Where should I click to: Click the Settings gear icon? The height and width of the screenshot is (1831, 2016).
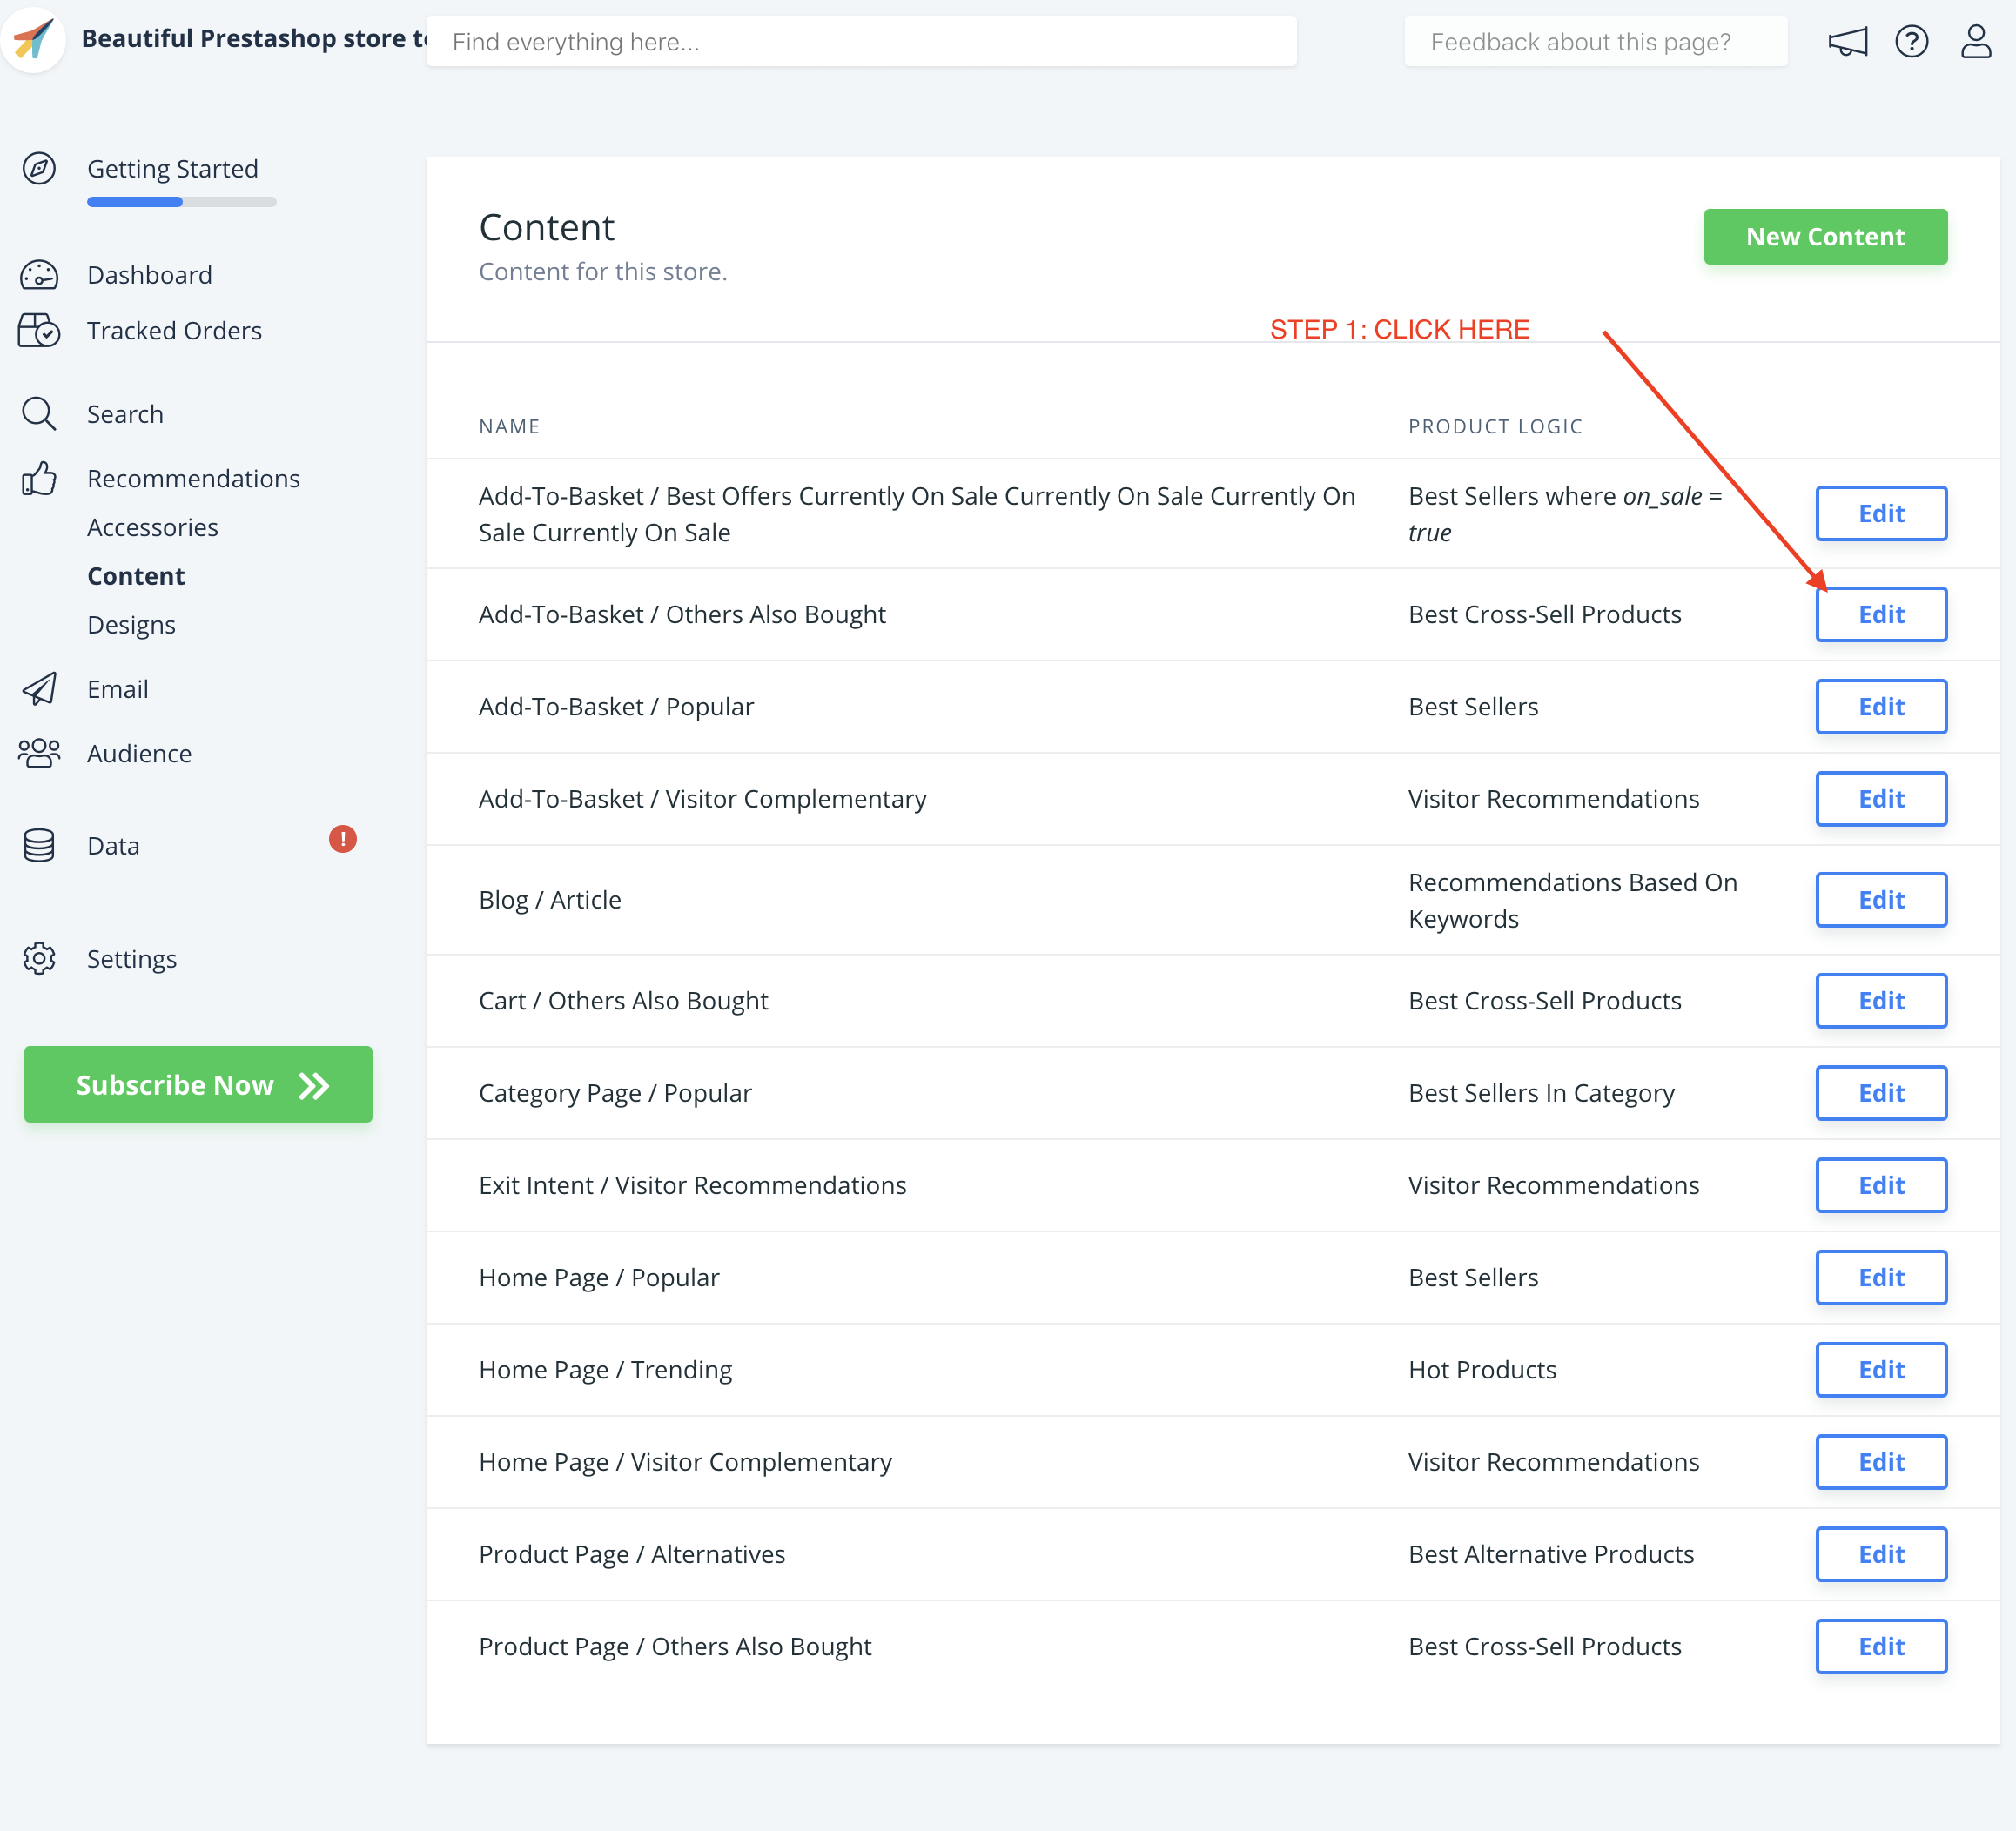coord(39,959)
